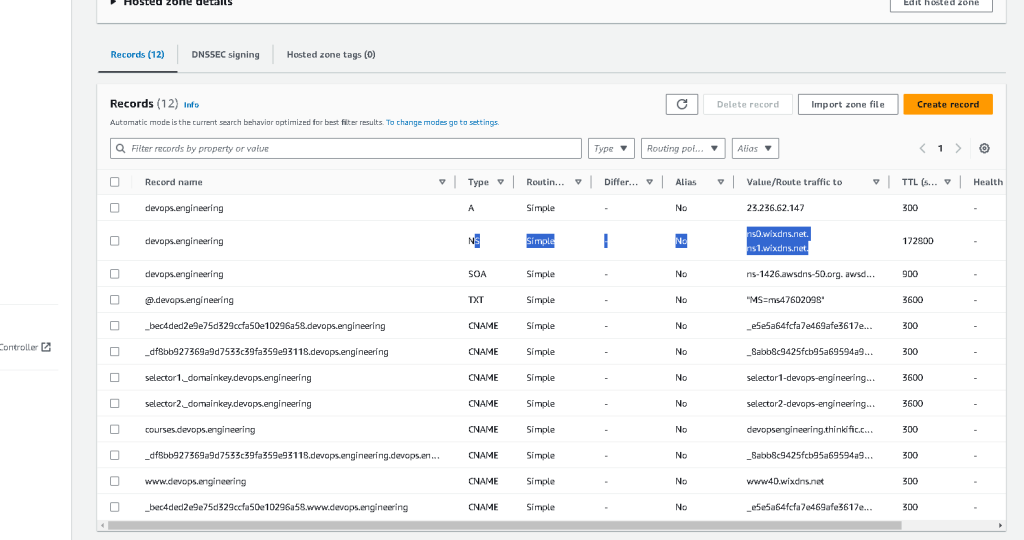1024x540 pixels.
Task: Switch to the Records (12) tab
Action: click(x=137, y=55)
